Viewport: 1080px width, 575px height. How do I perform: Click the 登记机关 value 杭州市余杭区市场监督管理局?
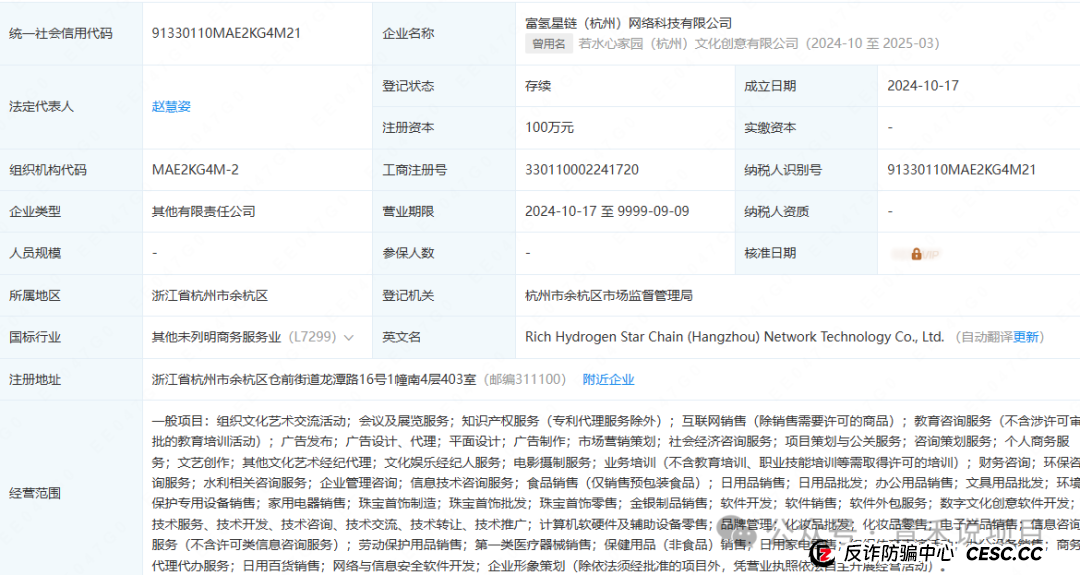click(608, 296)
